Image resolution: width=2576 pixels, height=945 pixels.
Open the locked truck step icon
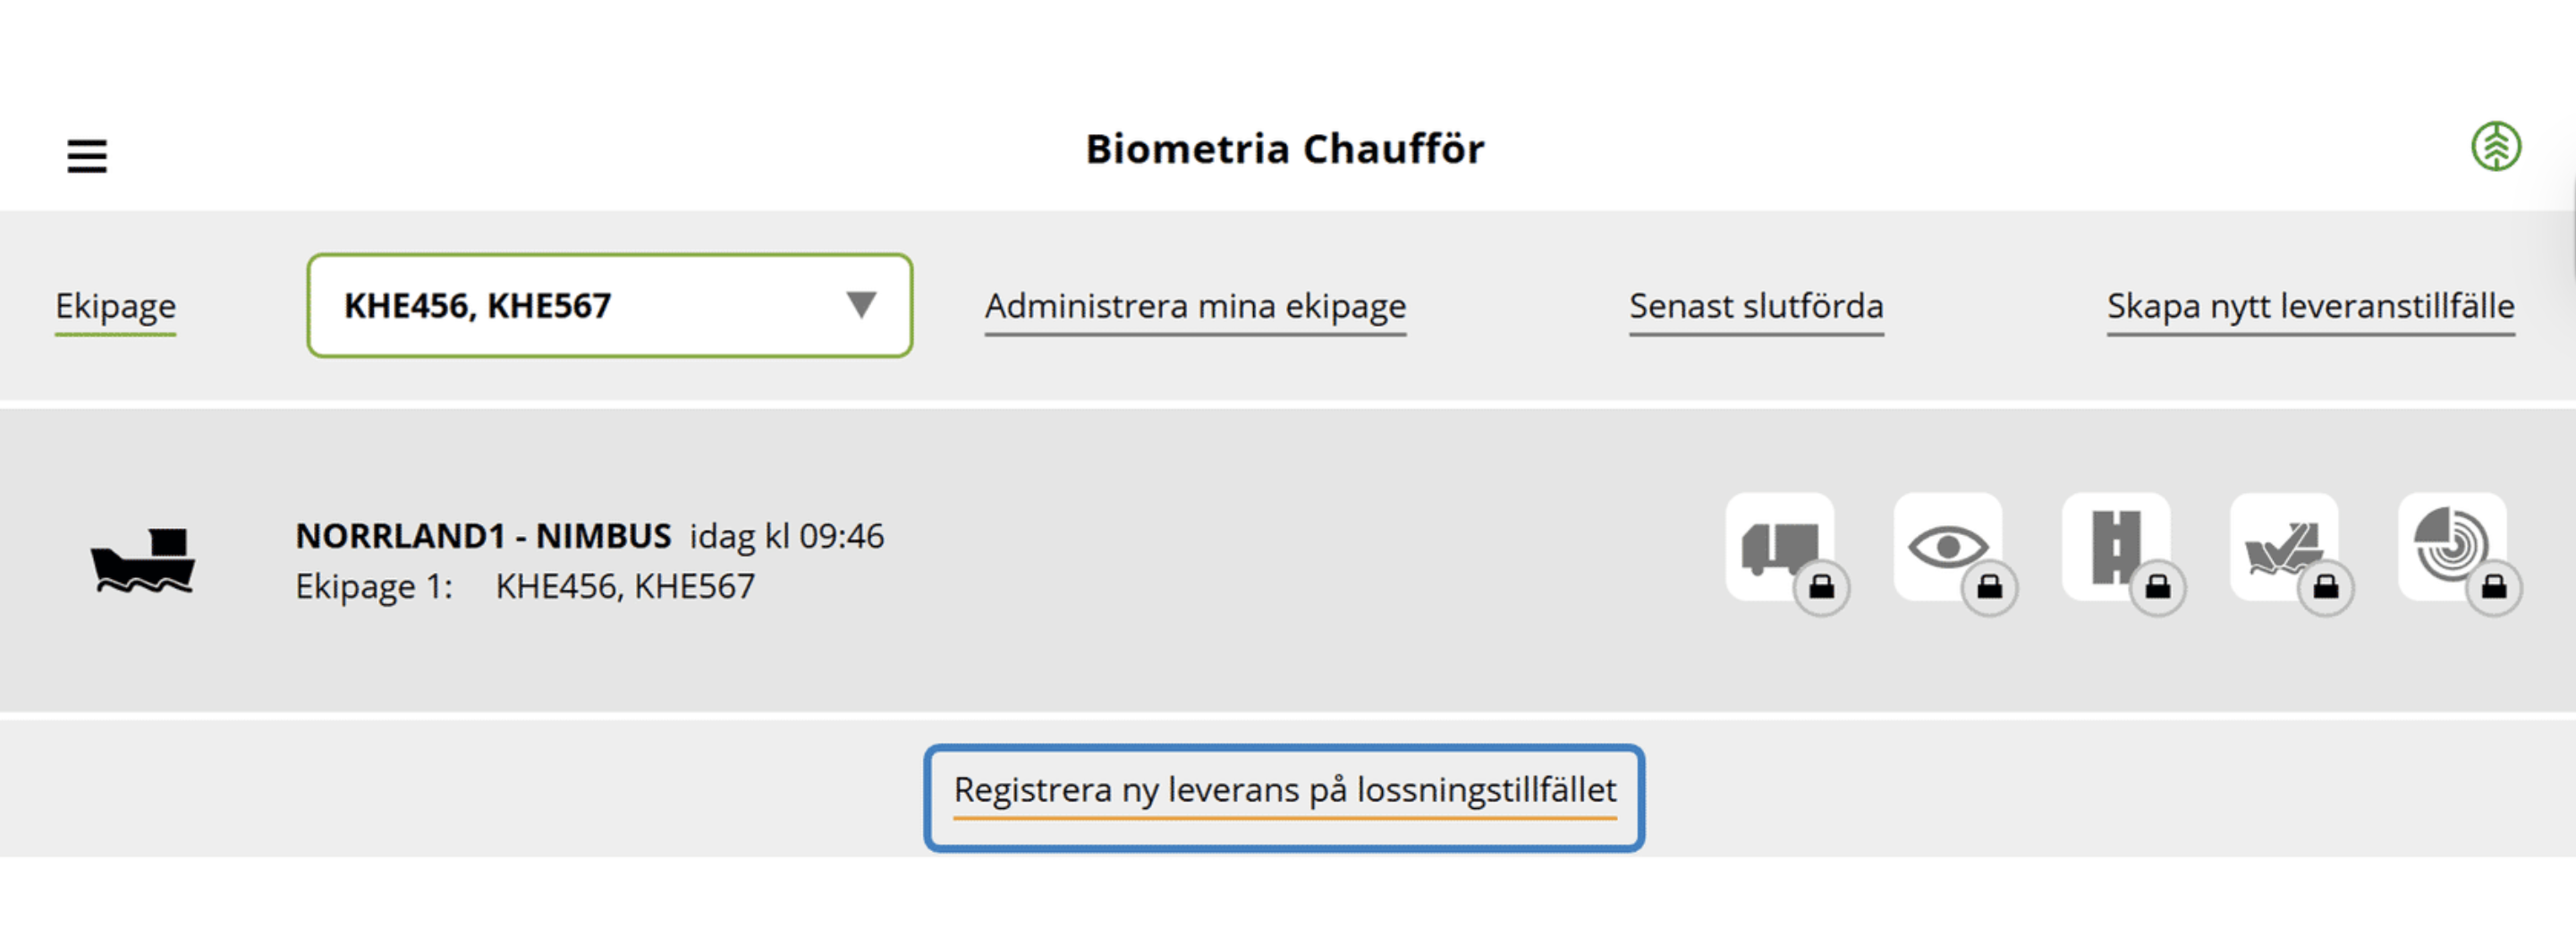pyautogui.click(x=1778, y=545)
